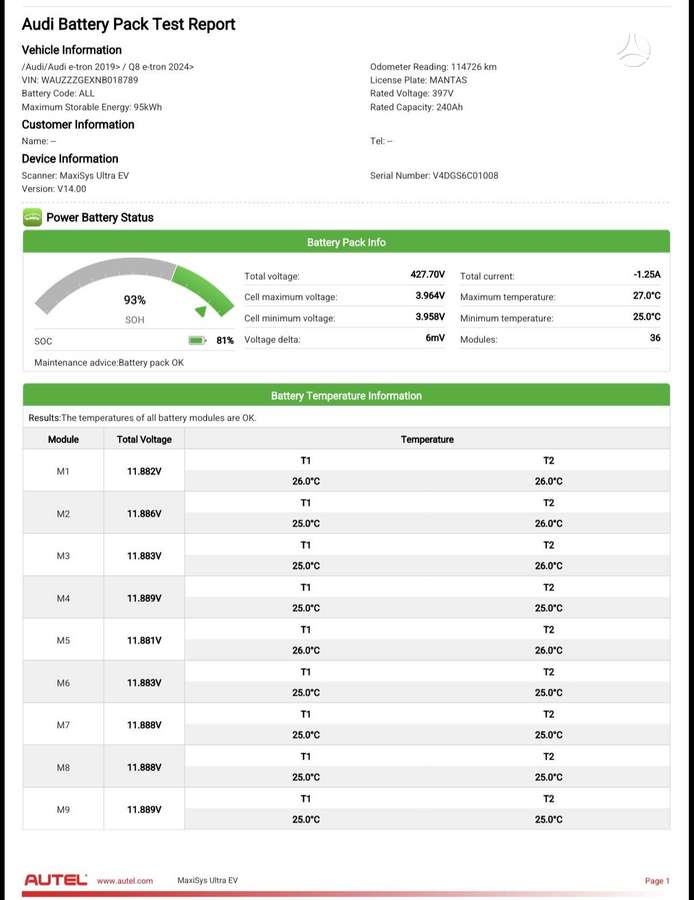Select module M8 row label

point(63,767)
